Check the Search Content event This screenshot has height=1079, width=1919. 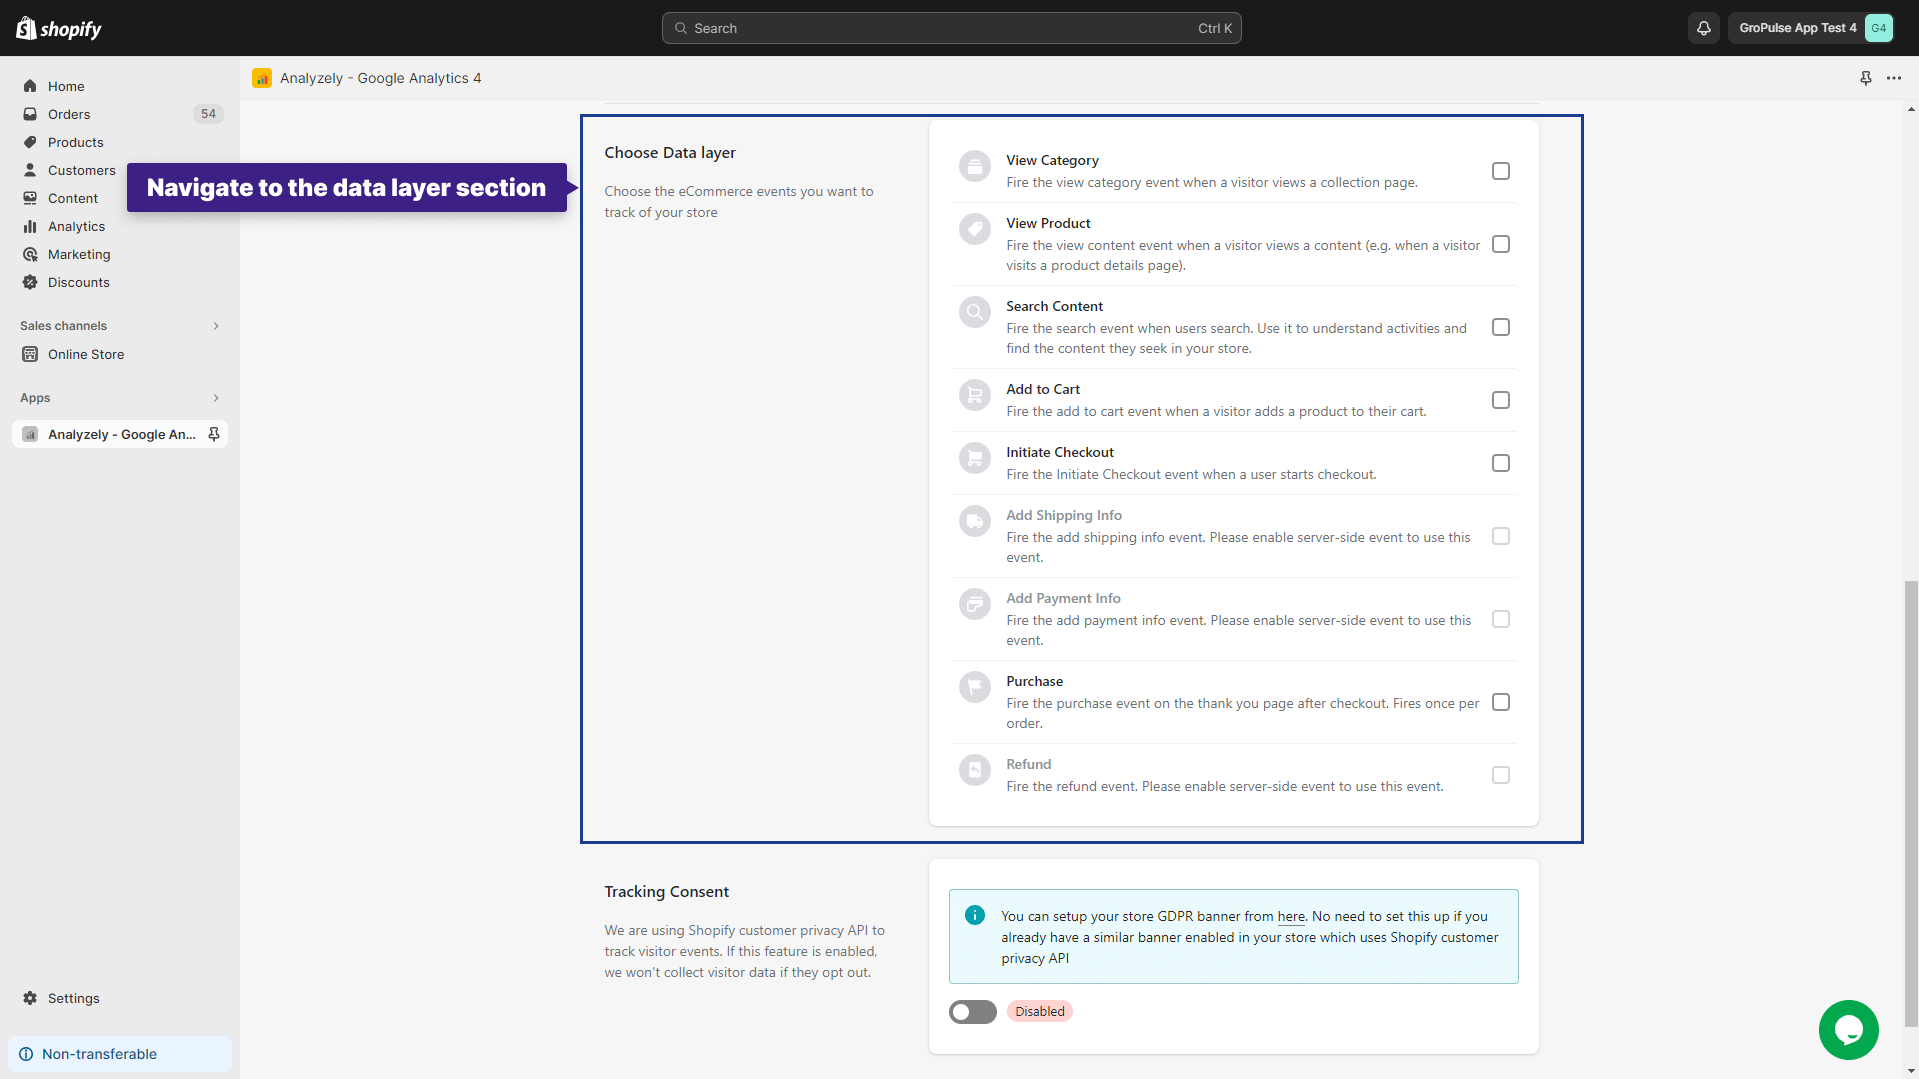tap(1500, 327)
